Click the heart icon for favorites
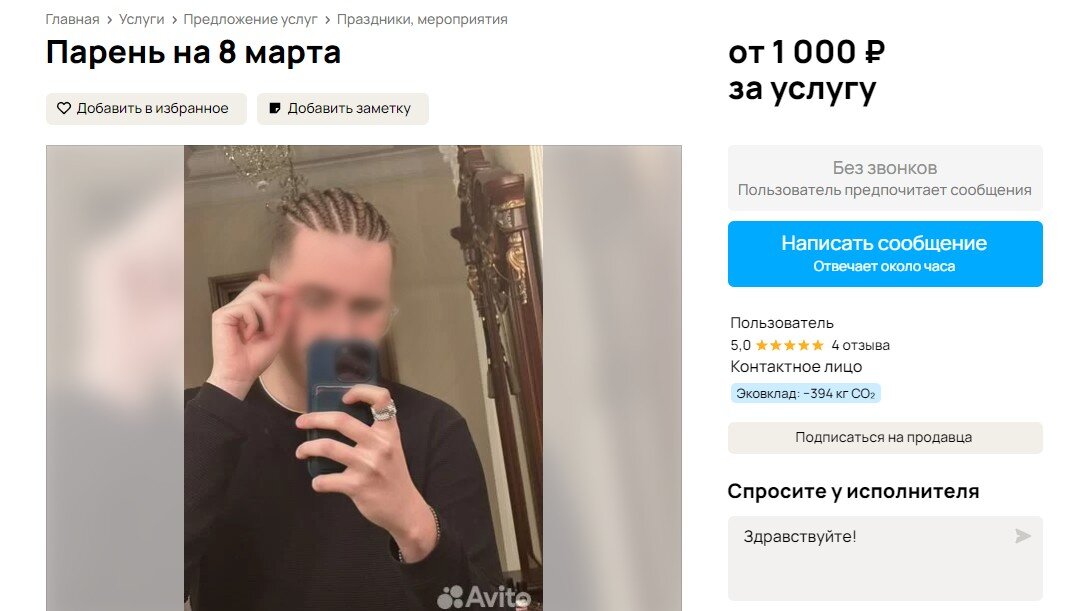The height and width of the screenshot is (611, 1078). [64, 108]
